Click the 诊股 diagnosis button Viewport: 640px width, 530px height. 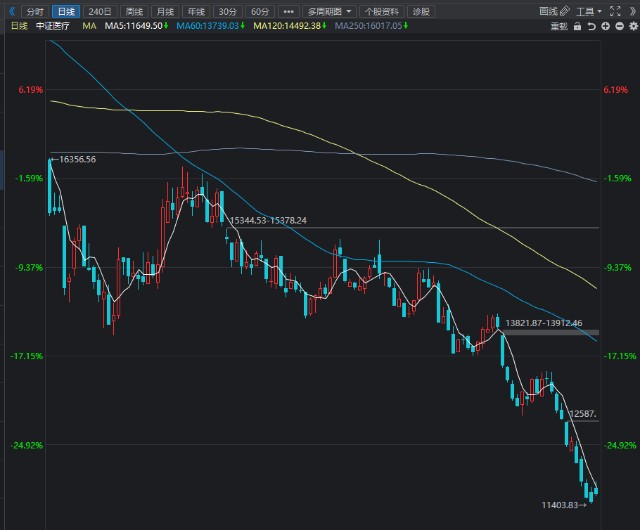(421, 12)
